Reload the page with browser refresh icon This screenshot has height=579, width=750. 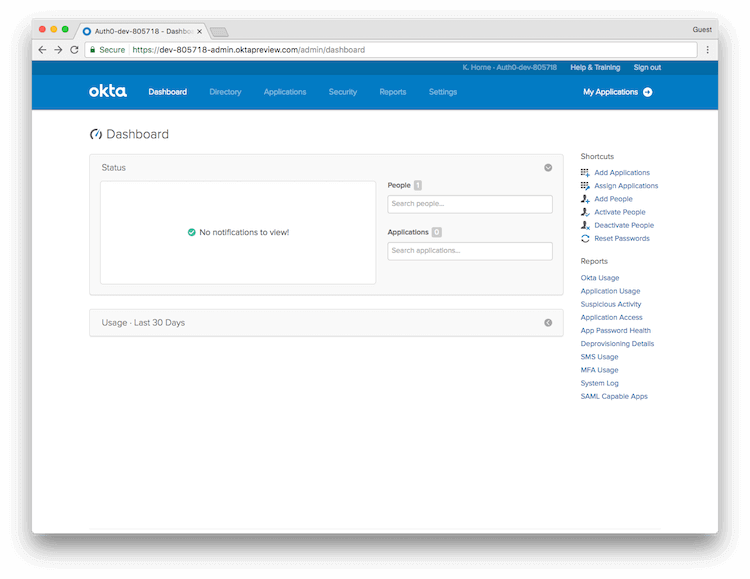(x=74, y=49)
